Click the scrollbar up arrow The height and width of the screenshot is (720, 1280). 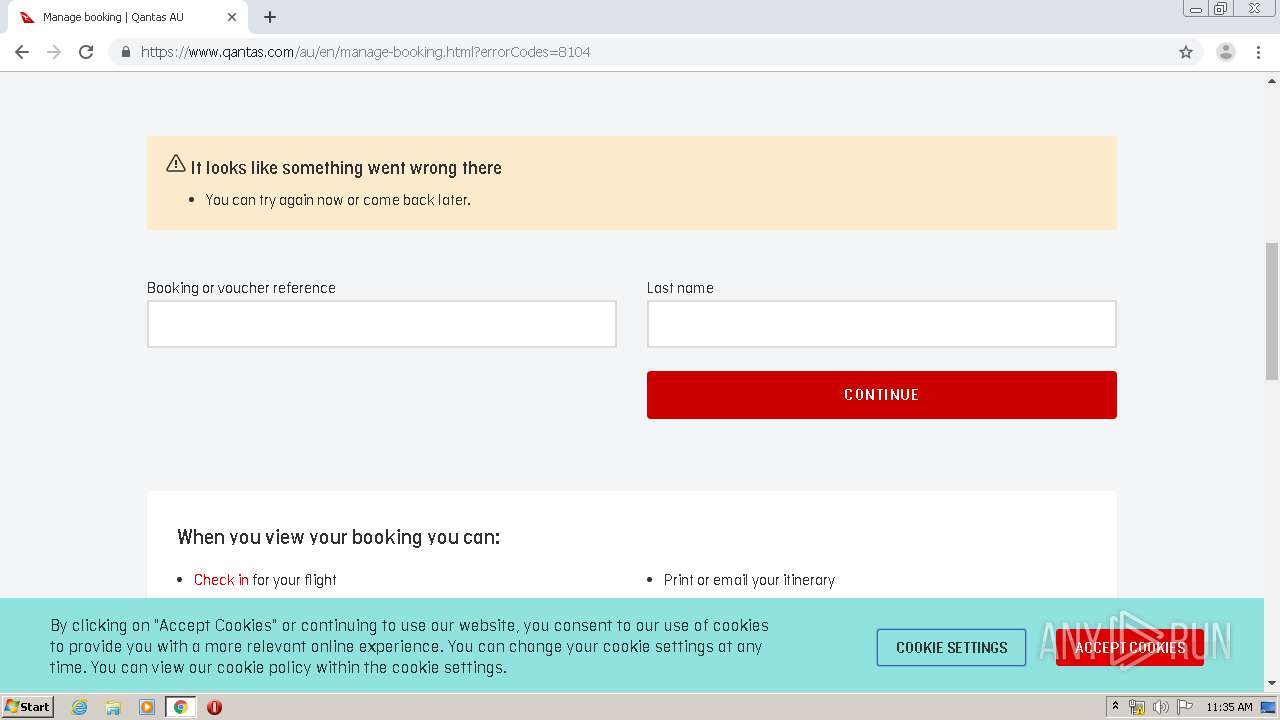1272,82
